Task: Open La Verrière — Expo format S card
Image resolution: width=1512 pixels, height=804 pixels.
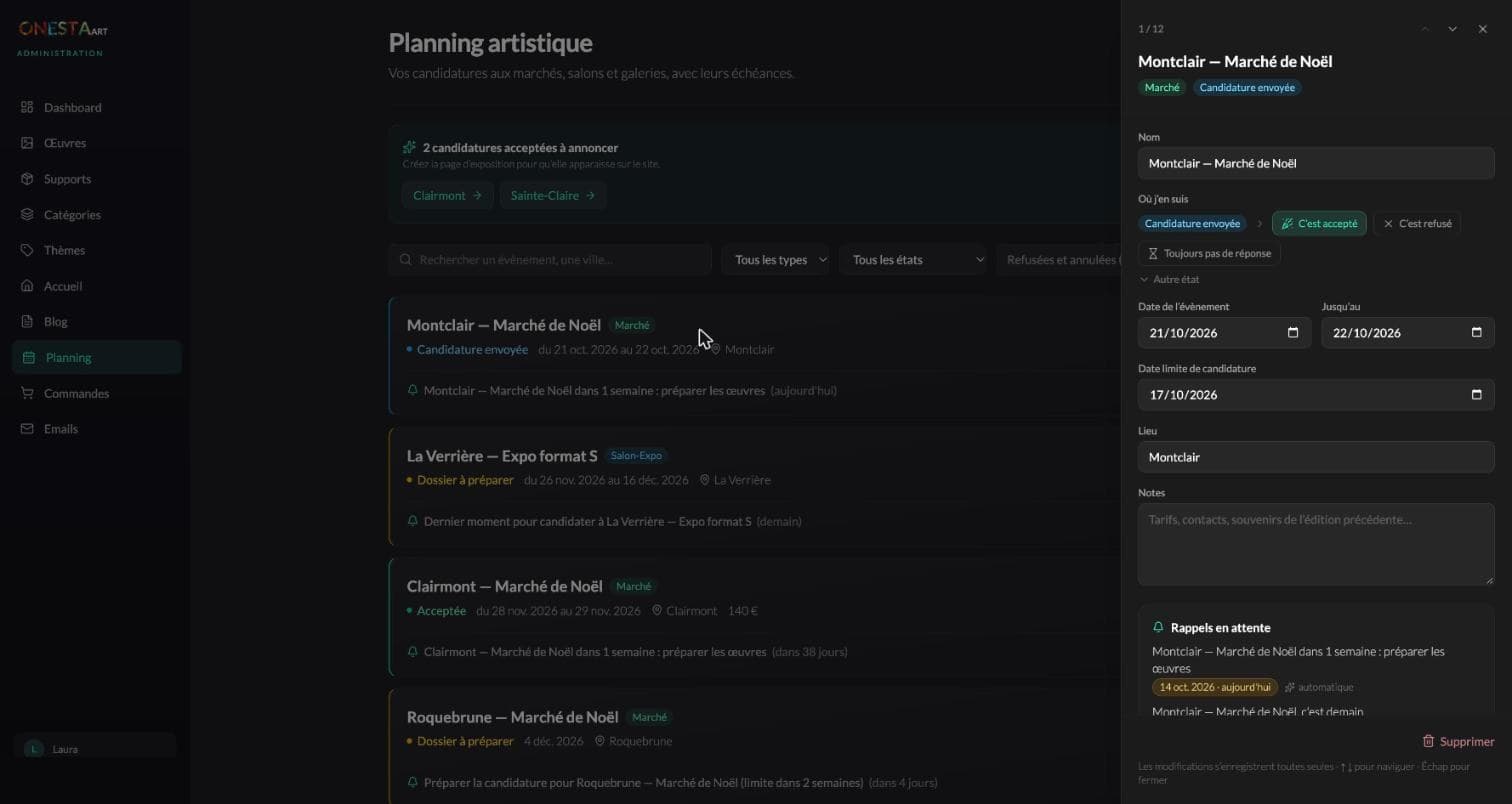Action: point(755,487)
